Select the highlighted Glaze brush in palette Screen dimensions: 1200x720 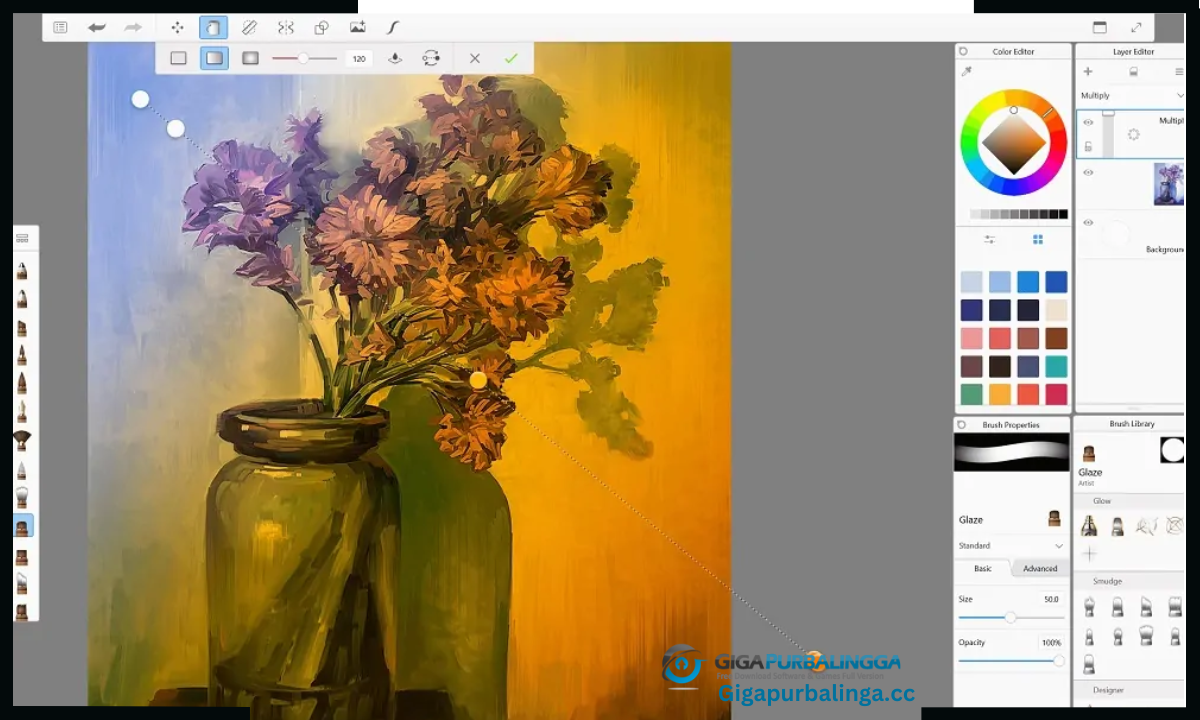point(22,526)
